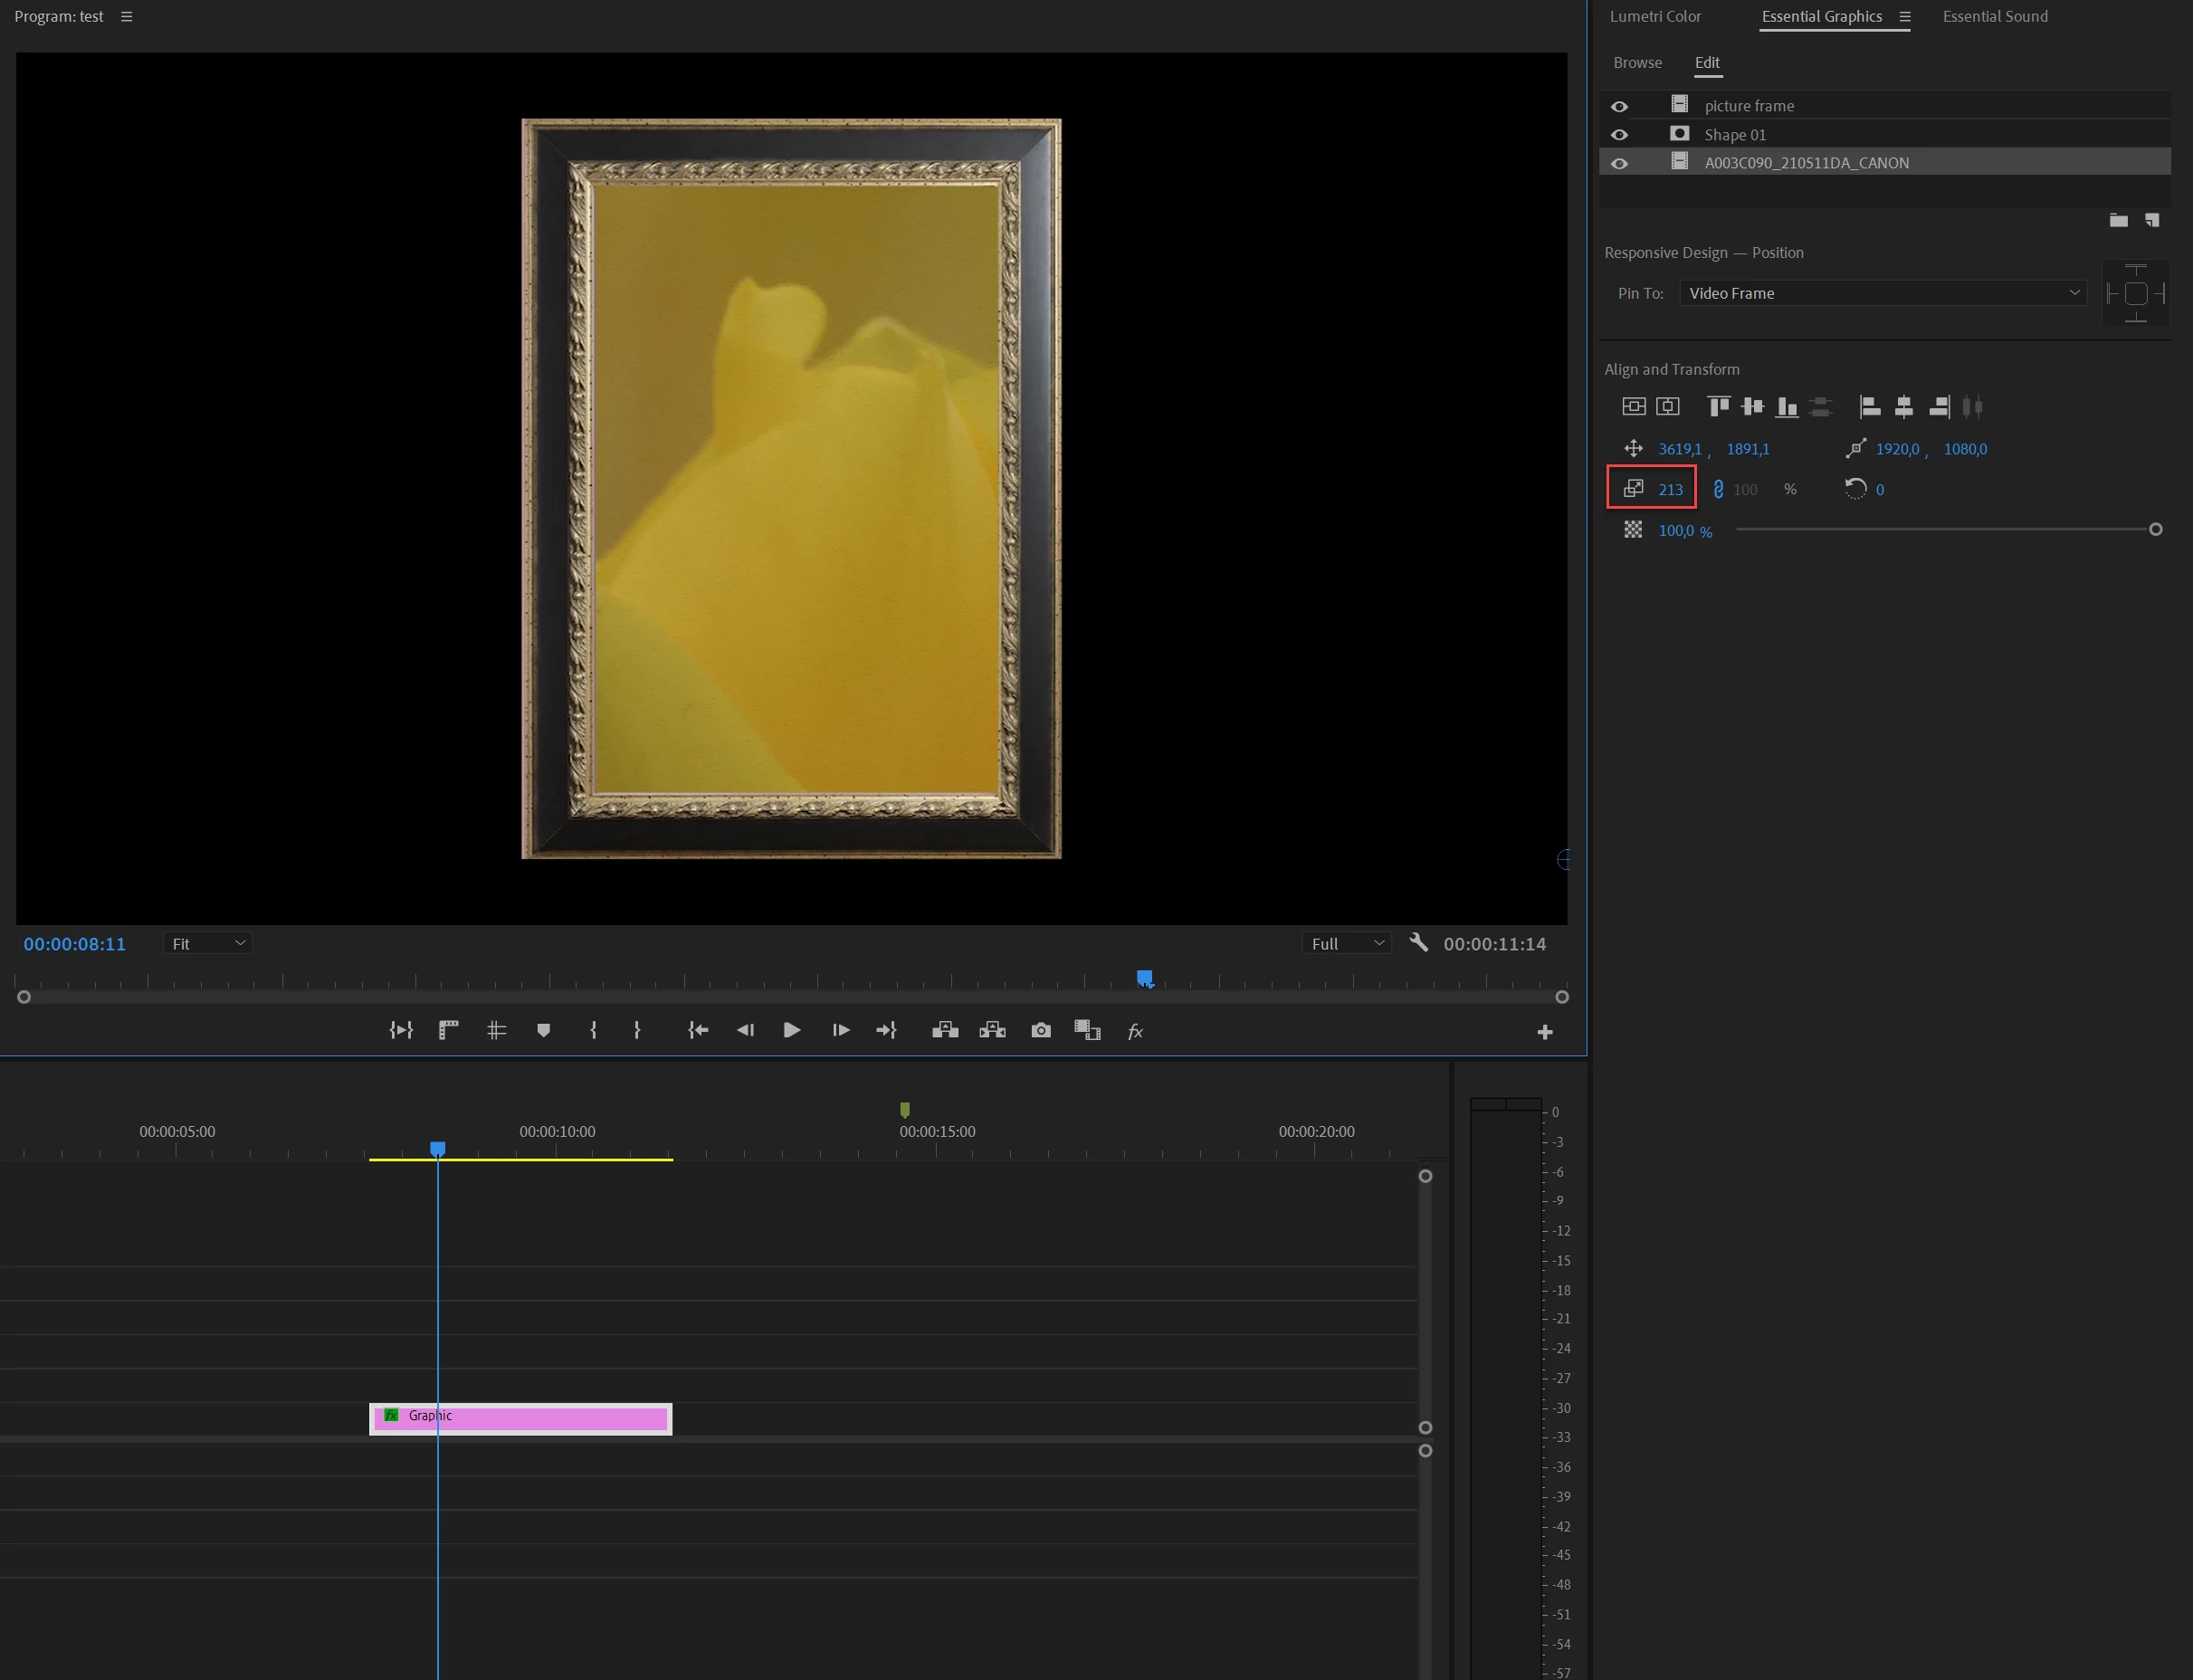Click the New Layer icon
Screen dimensions: 2193x1680
click(2152, 220)
